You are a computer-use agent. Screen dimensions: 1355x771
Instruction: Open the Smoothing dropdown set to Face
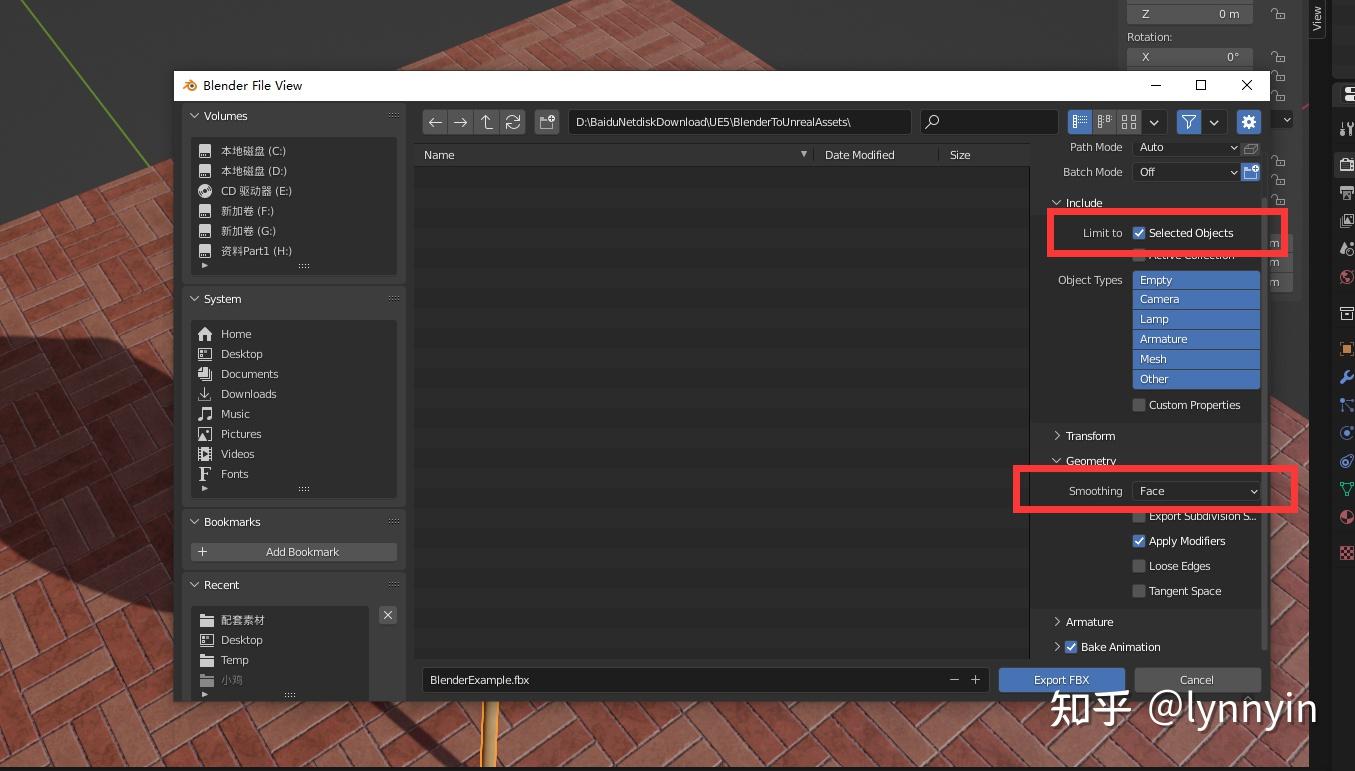pyautogui.click(x=1196, y=491)
